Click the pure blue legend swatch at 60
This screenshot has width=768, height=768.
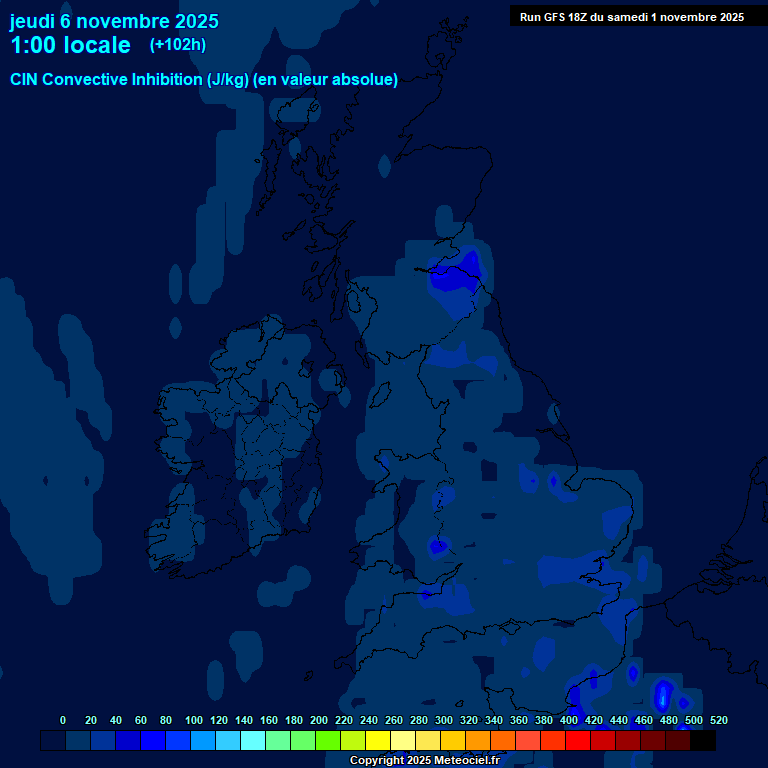(x=153, y=741)
